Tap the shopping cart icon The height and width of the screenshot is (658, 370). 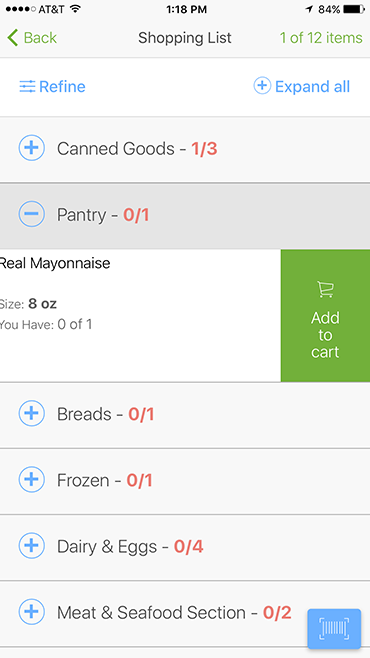pyautogui.click(x=325, y=290)
